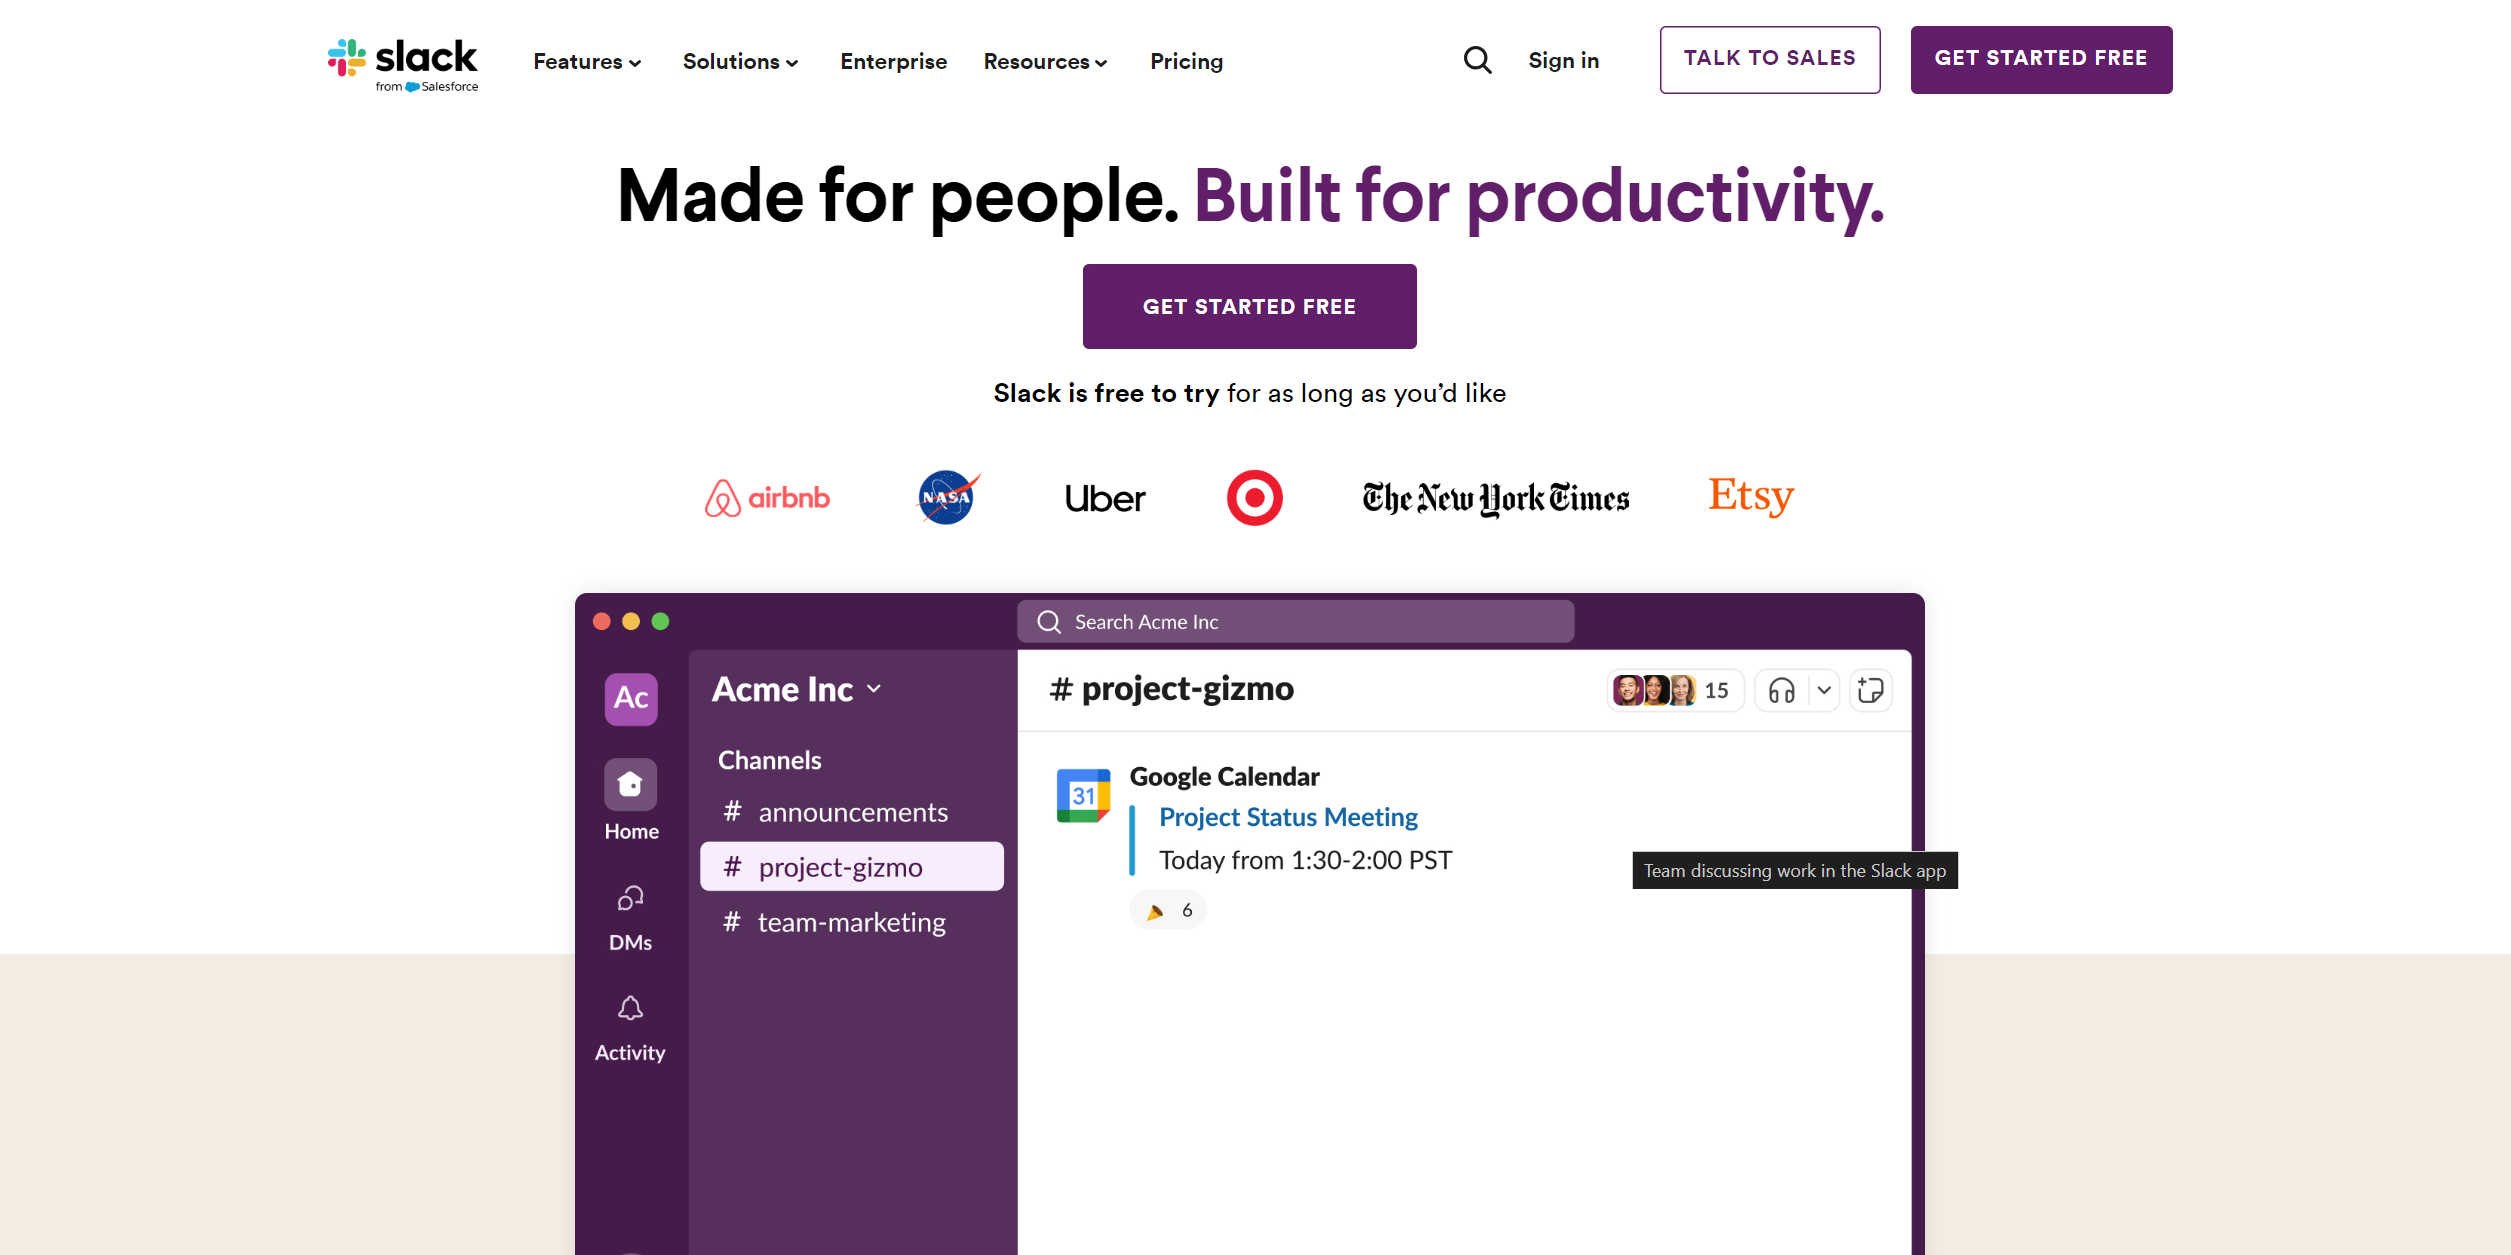The image size is (2511, 1255).
Task: Select the Acme Inc workspace 'Ac' icon
Action: tap(631, 698)
